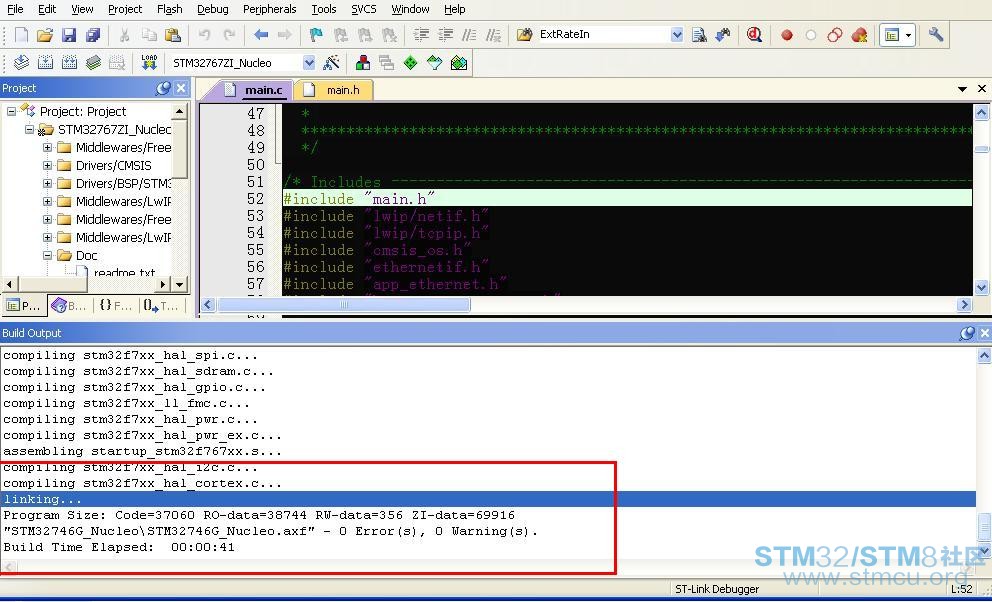Image resolution: width=992 pixels, height=602 pixels.
Task: Switch to the Functions panel tab
Action: click(115, 306)
